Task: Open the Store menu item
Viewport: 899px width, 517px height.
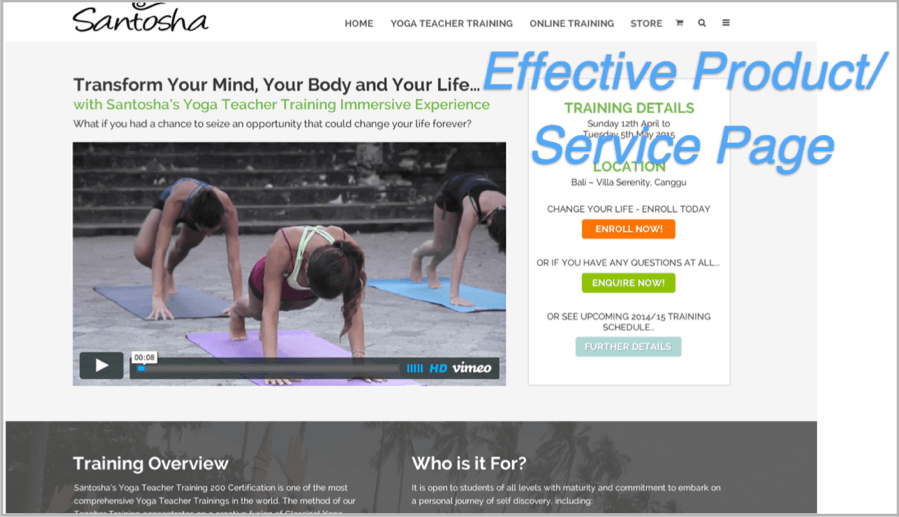Action: 646,24
